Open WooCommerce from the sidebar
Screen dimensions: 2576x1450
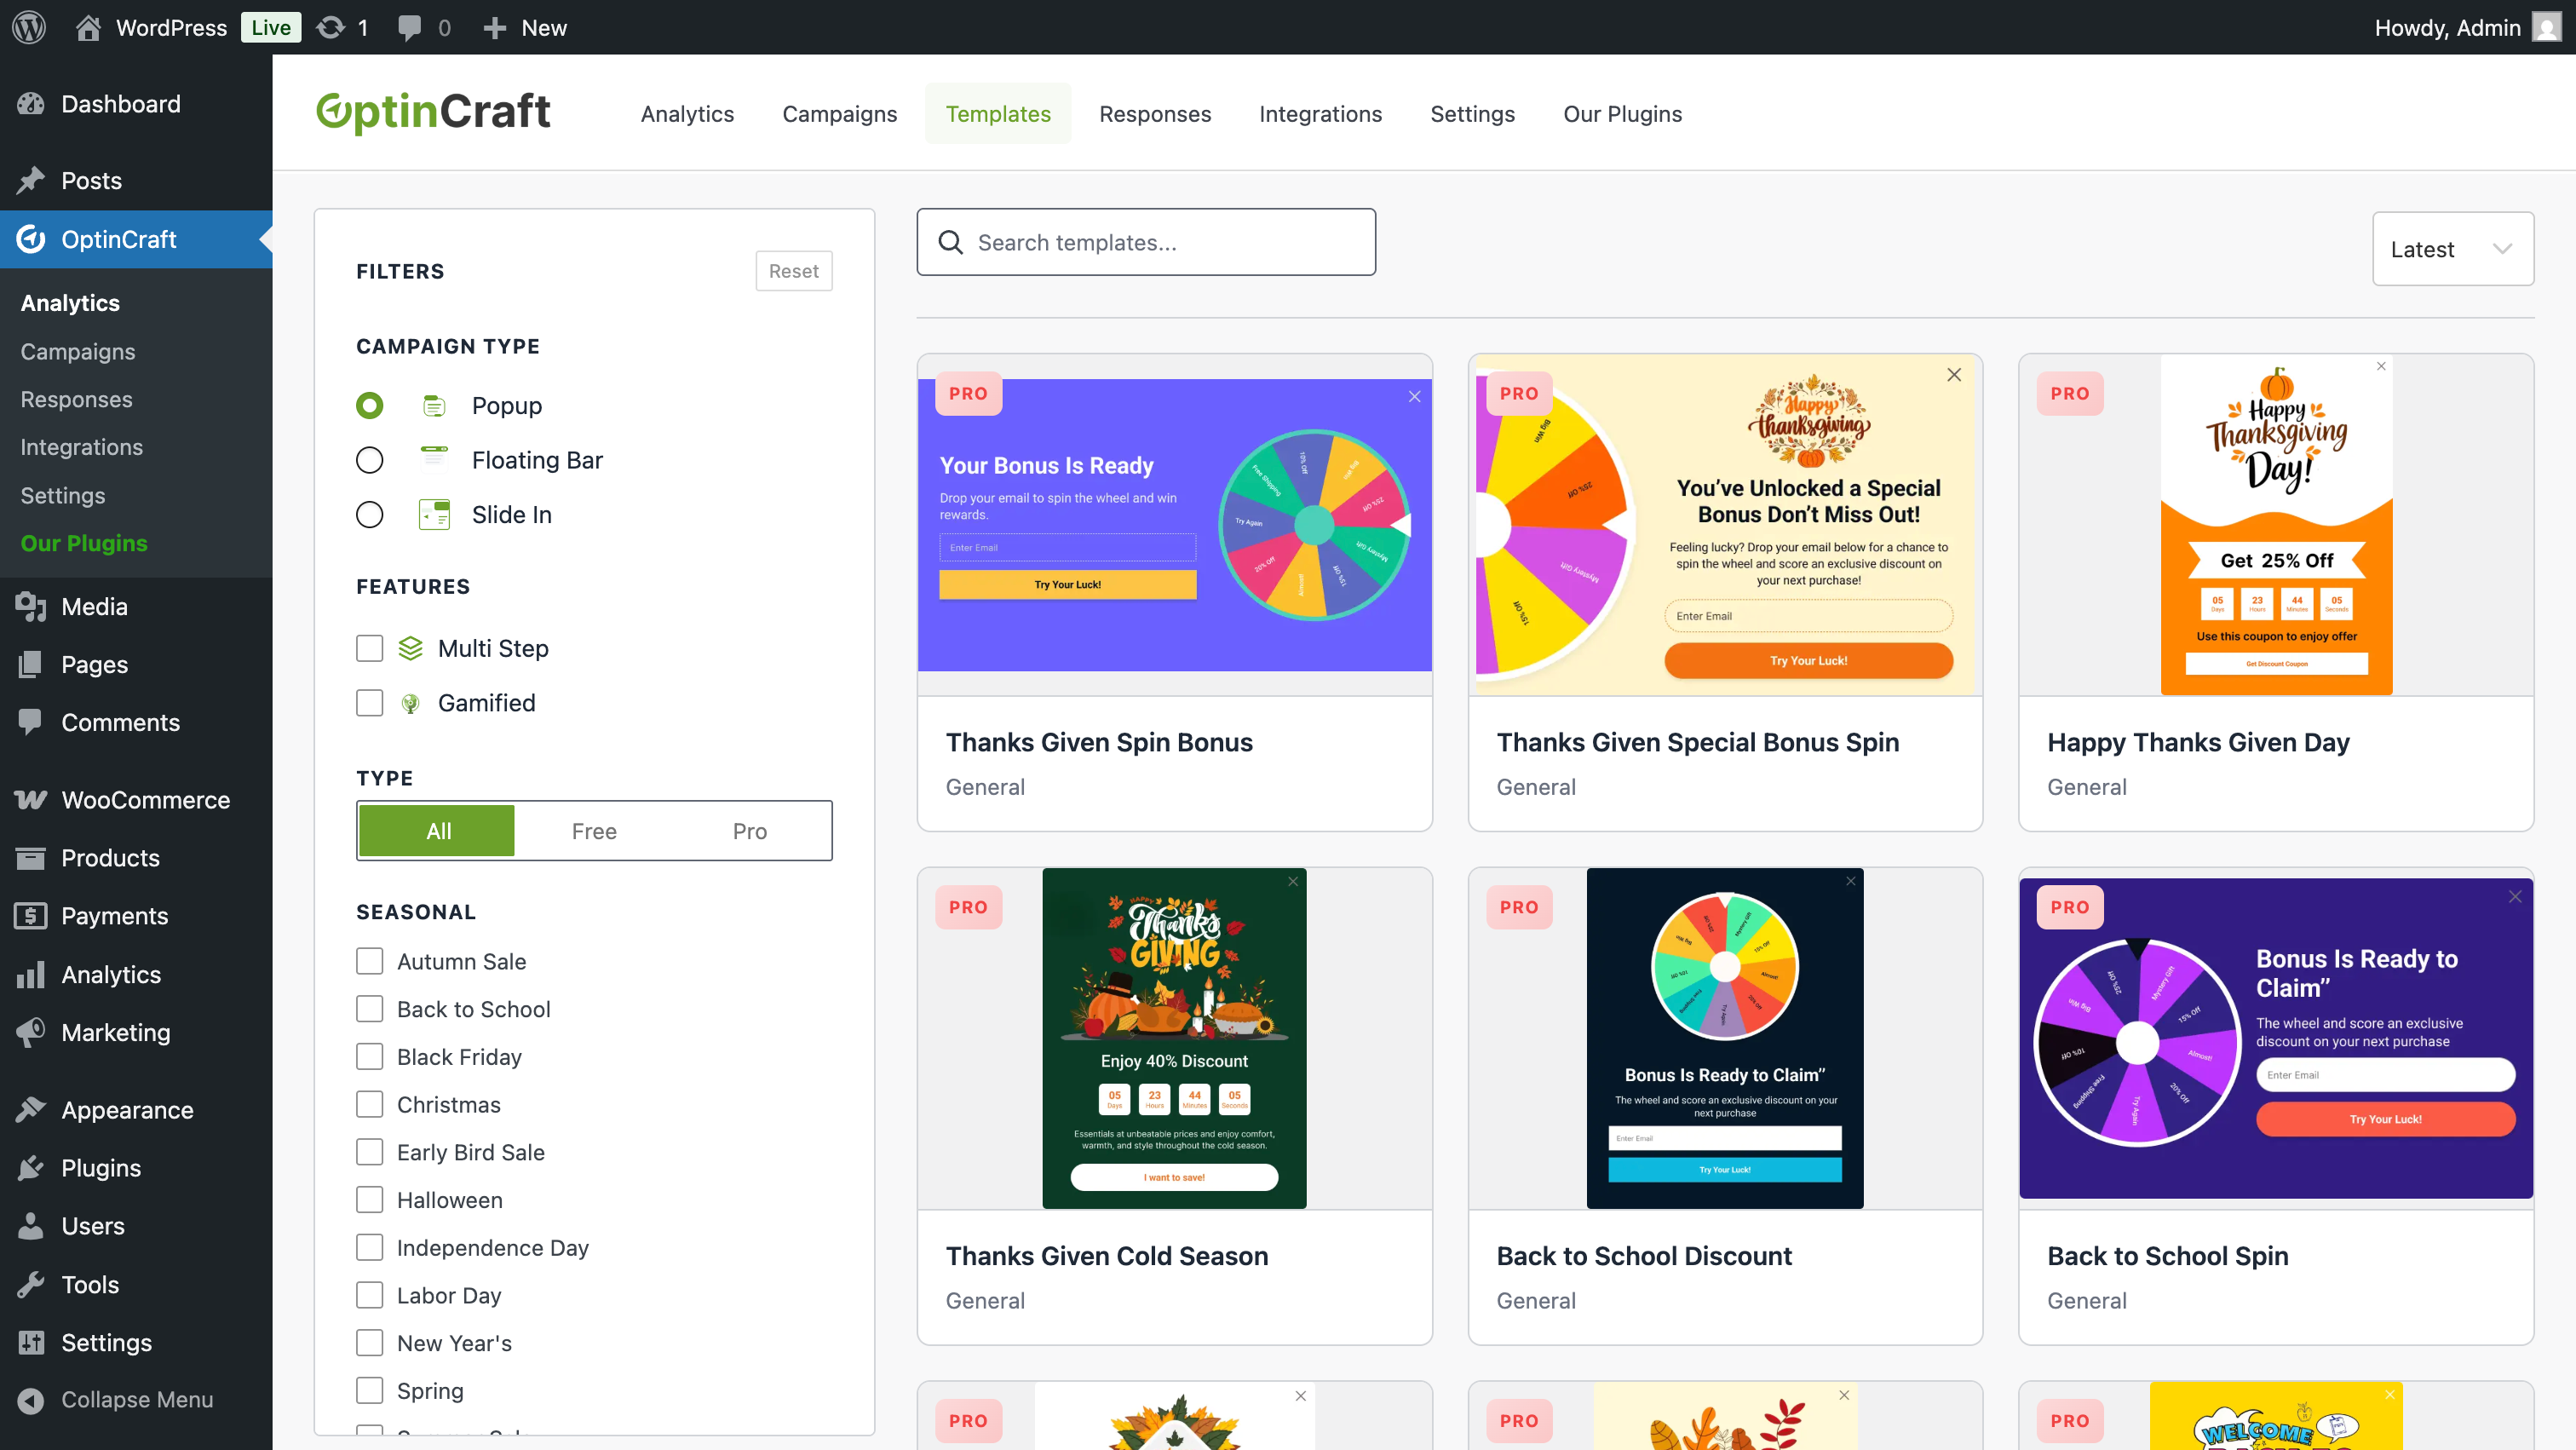(145, 799)
